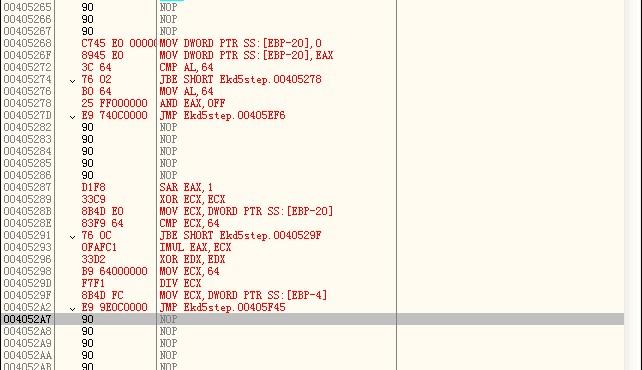This screenshot has height=370, width=642.
Task: Click the comment column beside CMP ECX,64
Action: 510,223
